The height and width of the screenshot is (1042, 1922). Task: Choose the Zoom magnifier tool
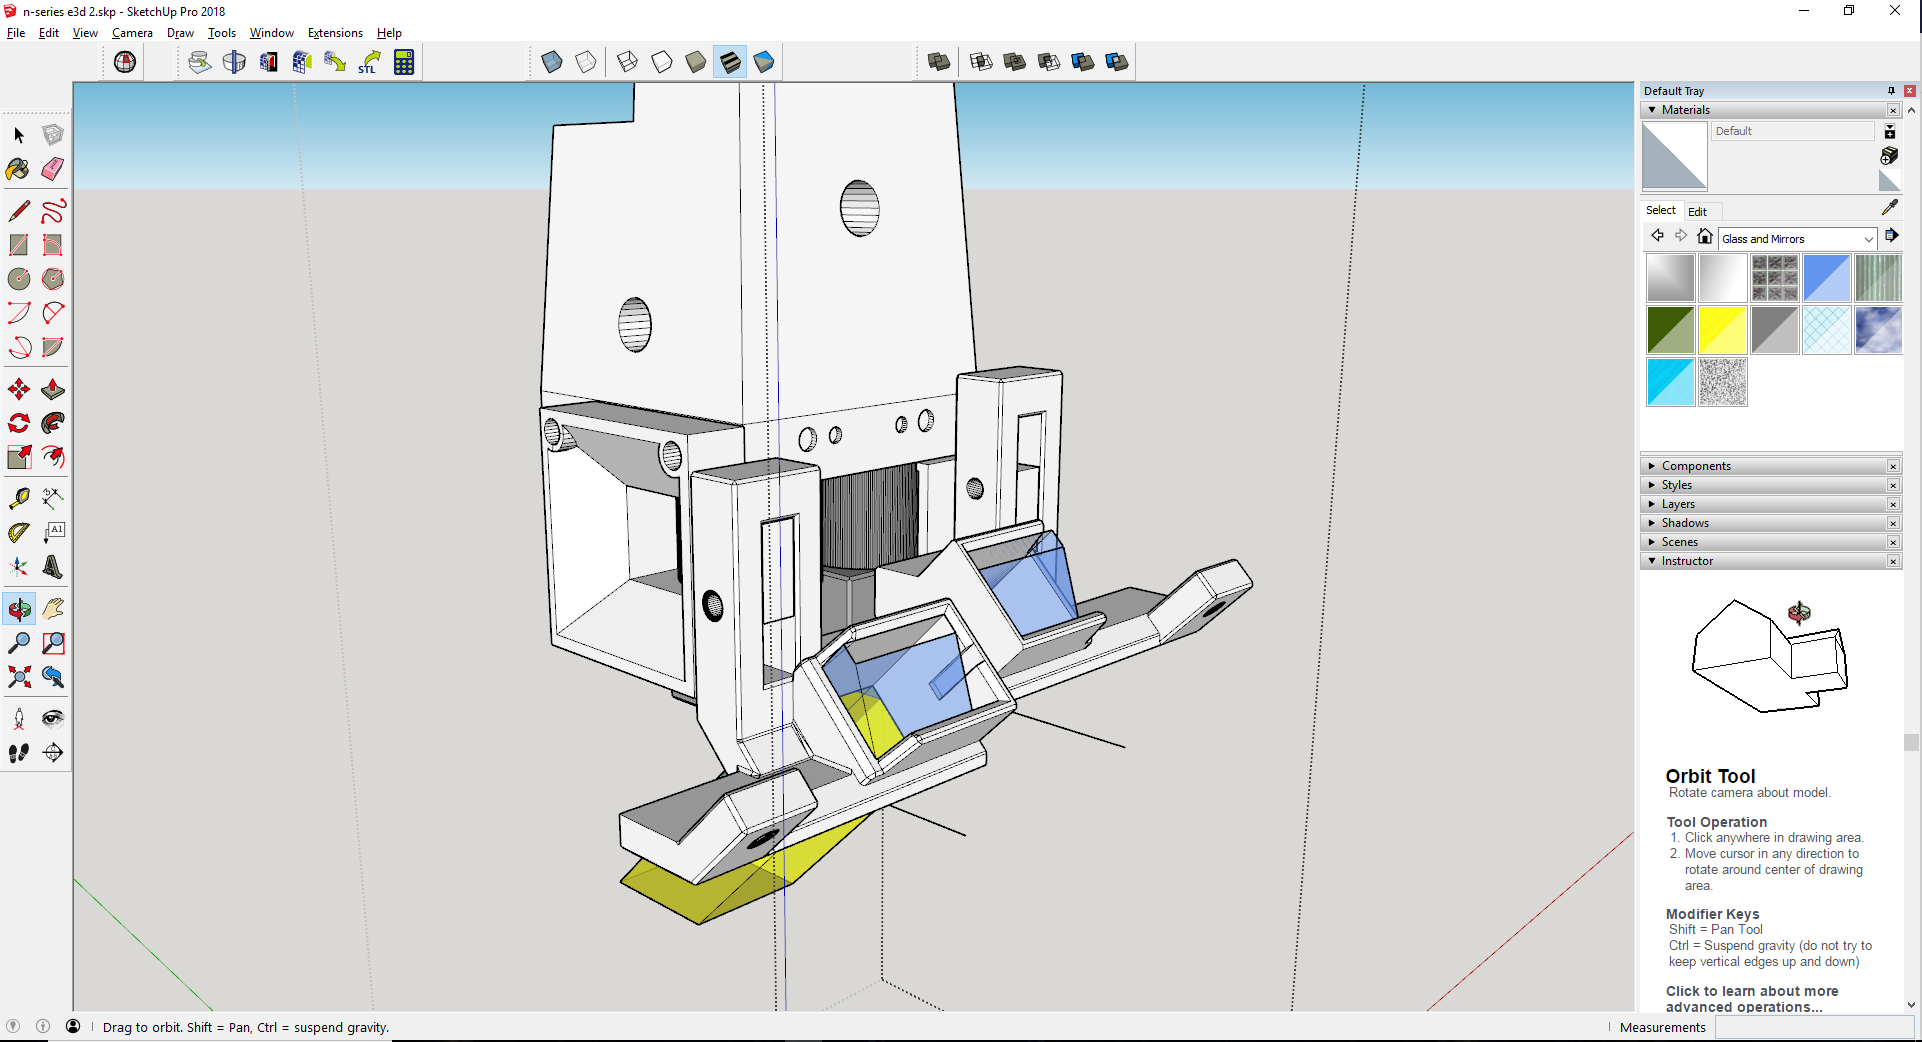pyautogui.click(x=19, y=643)
